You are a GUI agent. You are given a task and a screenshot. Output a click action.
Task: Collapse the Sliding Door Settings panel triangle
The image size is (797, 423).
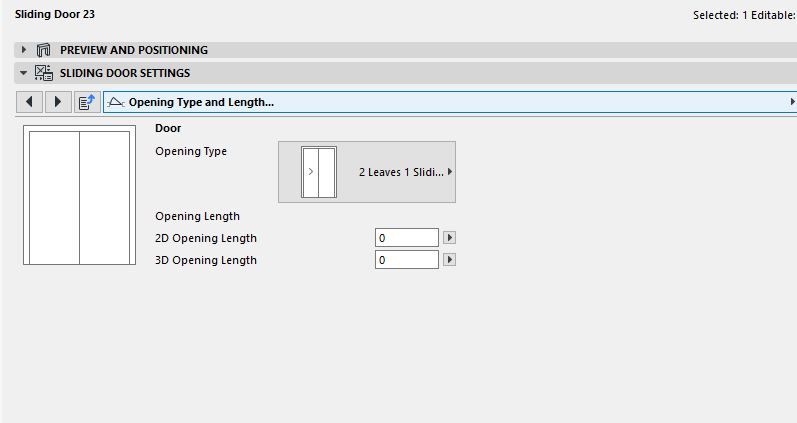pyautogui.click(x=24, y=73)
